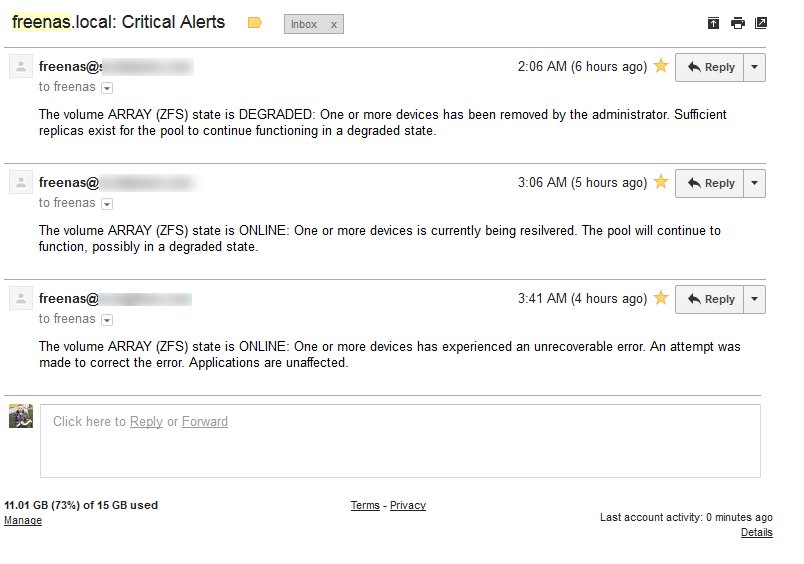Open more options beside third Reply button

754,299
